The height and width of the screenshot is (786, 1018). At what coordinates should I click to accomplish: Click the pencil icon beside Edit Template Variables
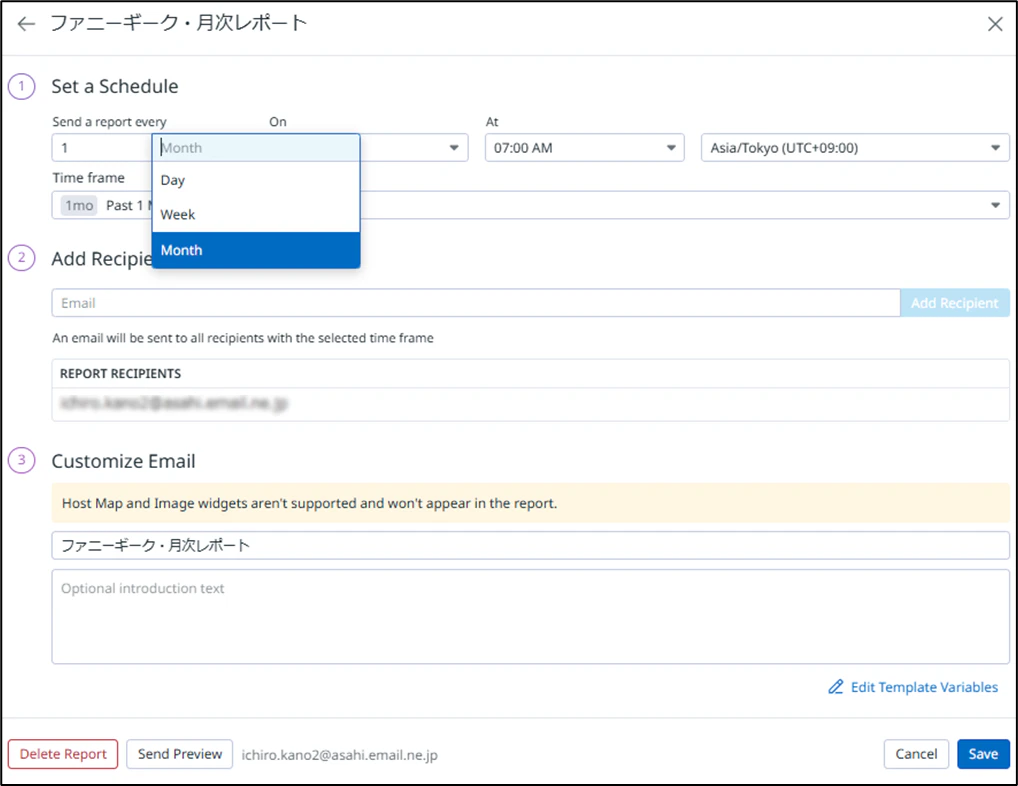836,687
